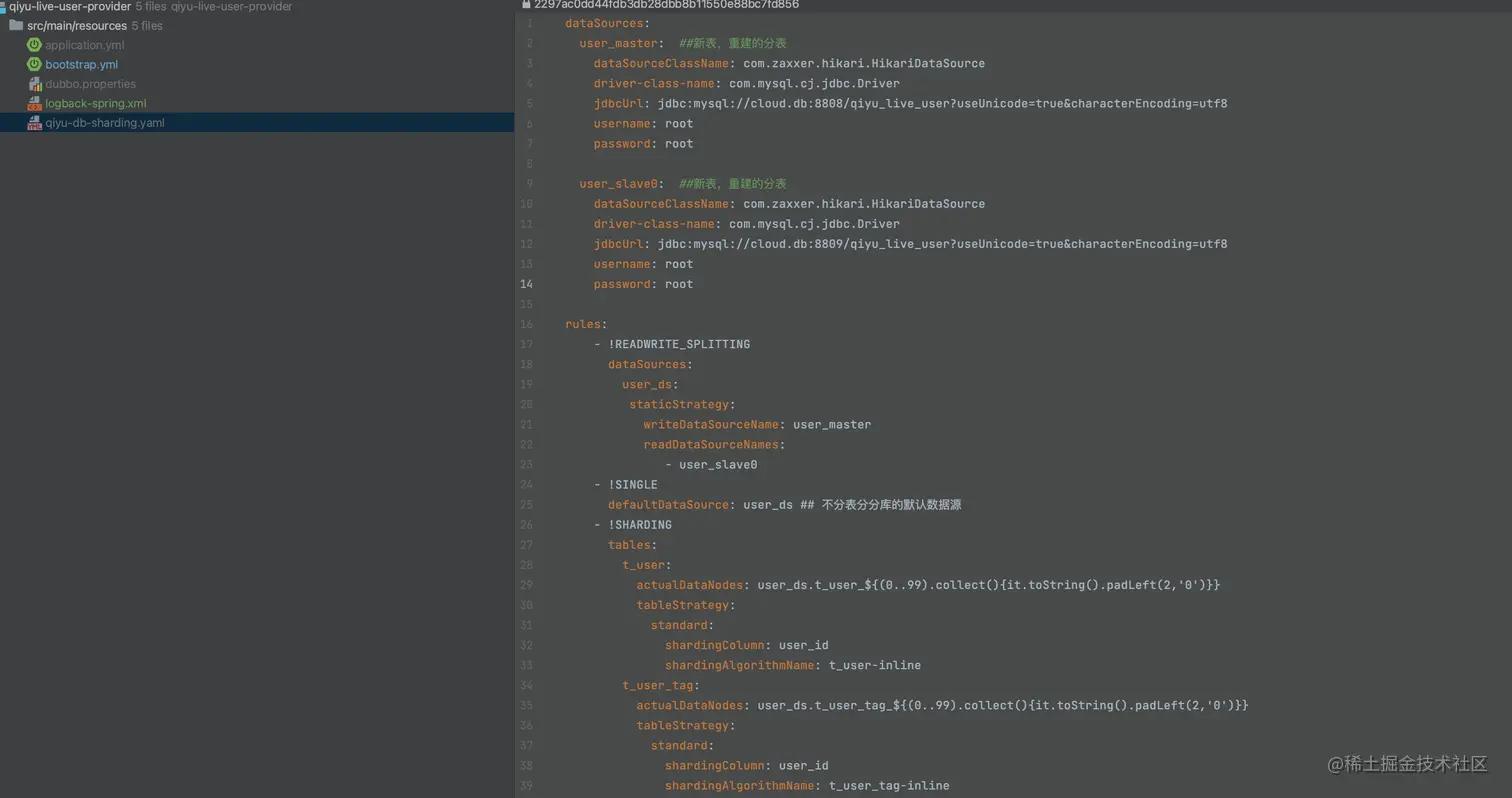This screenshot has width=1512, height=798.
Task: Click the application.yml Spring leaf icon
Action: (x=34, y=45)
